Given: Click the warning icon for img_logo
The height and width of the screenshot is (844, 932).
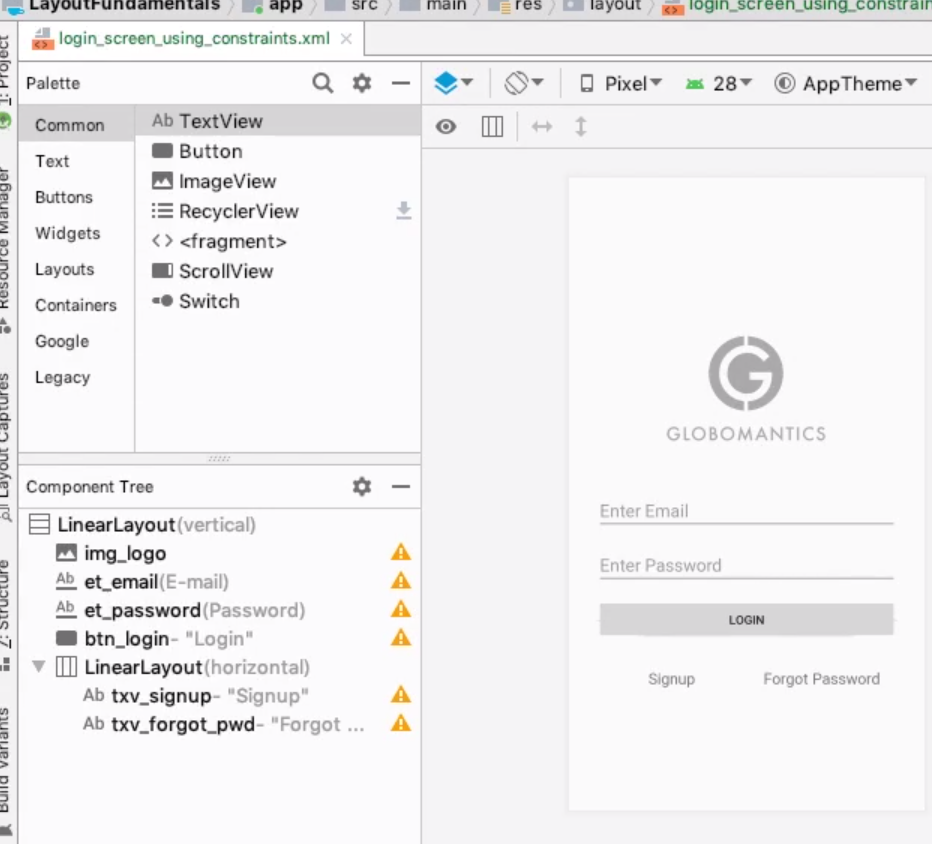Looking at the screenshot, I should (x=401, y=552).
